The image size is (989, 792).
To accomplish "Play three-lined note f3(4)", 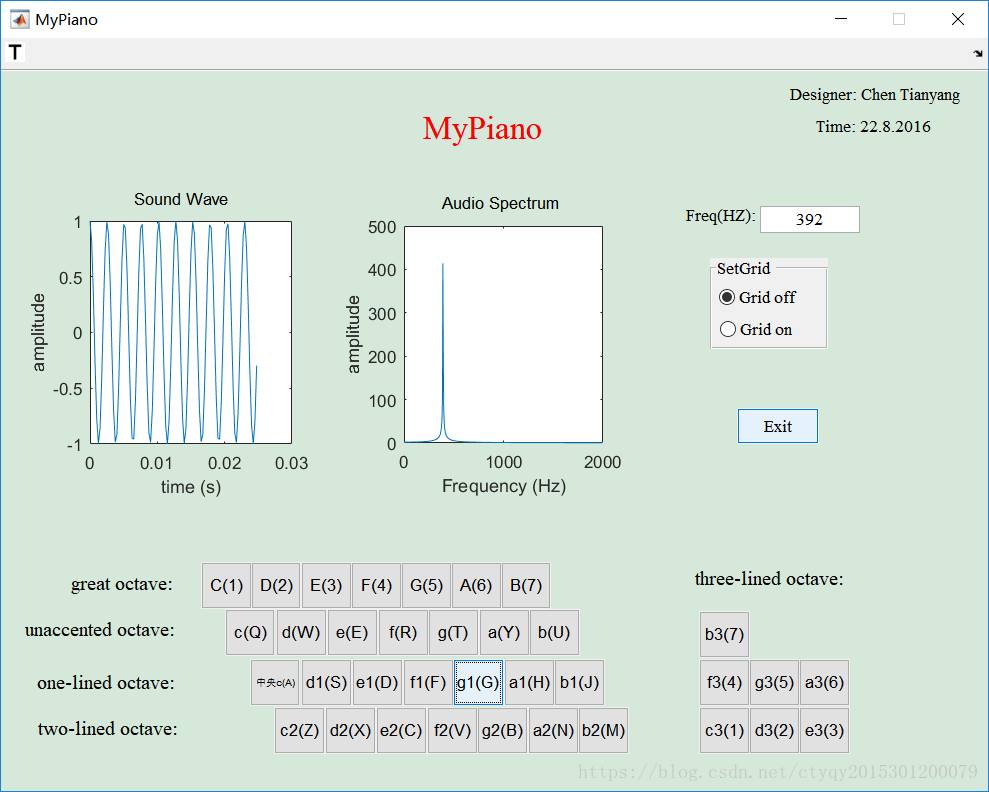I will (724, 682).
